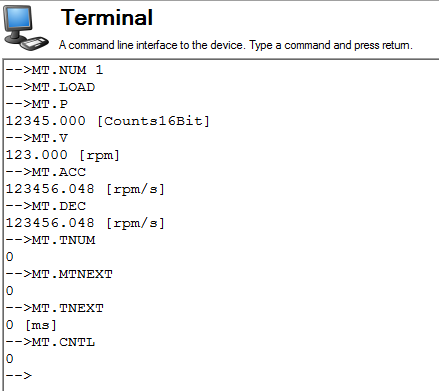Click the 123.000 rpm output line
The height and width of the screenshot is (391, 439).
(x=63, y=155)
